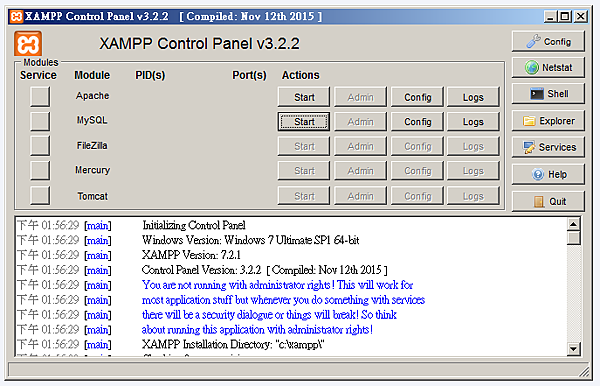The height and width of the screenshot is (386, 600).
Task: Click the MySQL Admin button
Action: 360,122
